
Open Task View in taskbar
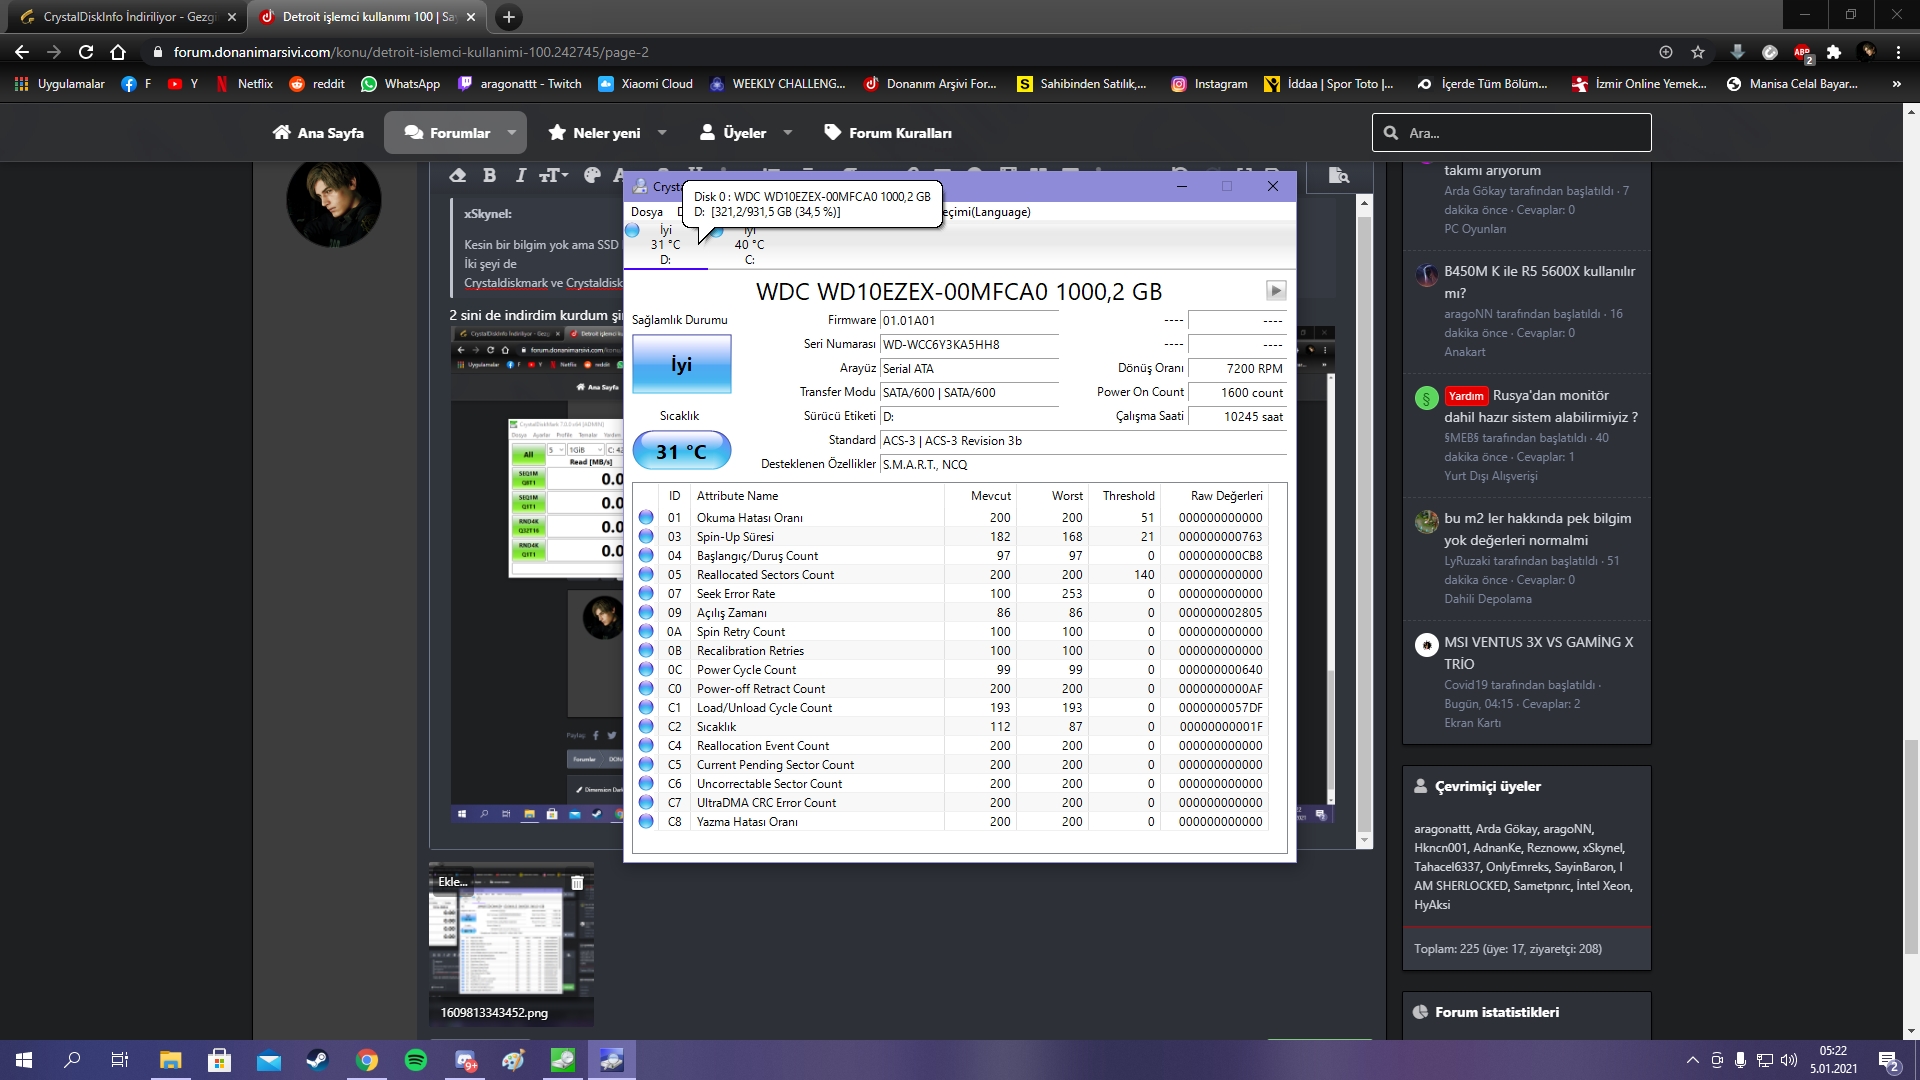[119, 1060]
